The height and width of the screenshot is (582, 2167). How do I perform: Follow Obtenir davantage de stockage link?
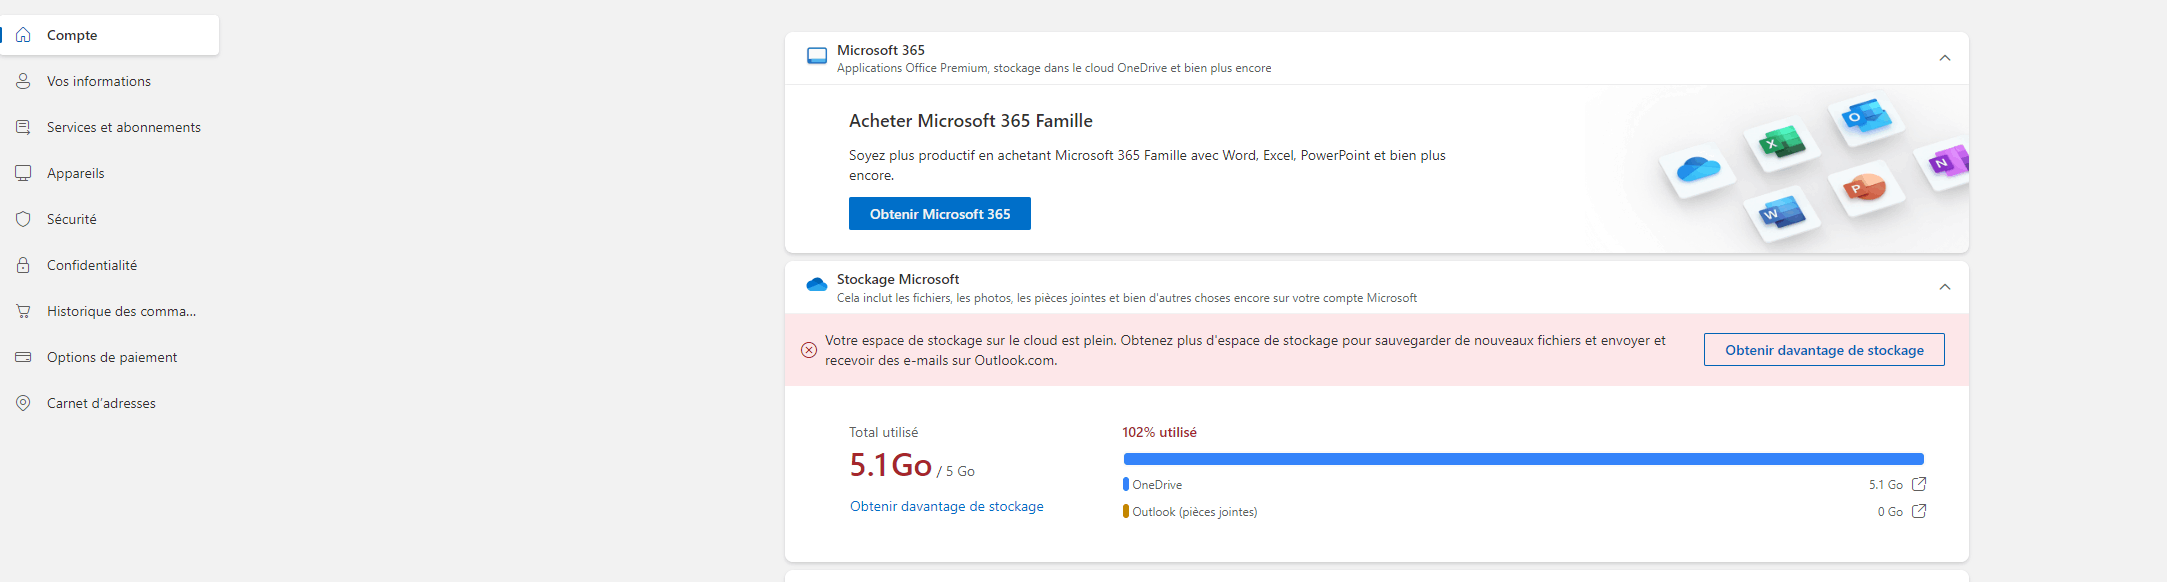coord(947,507)
